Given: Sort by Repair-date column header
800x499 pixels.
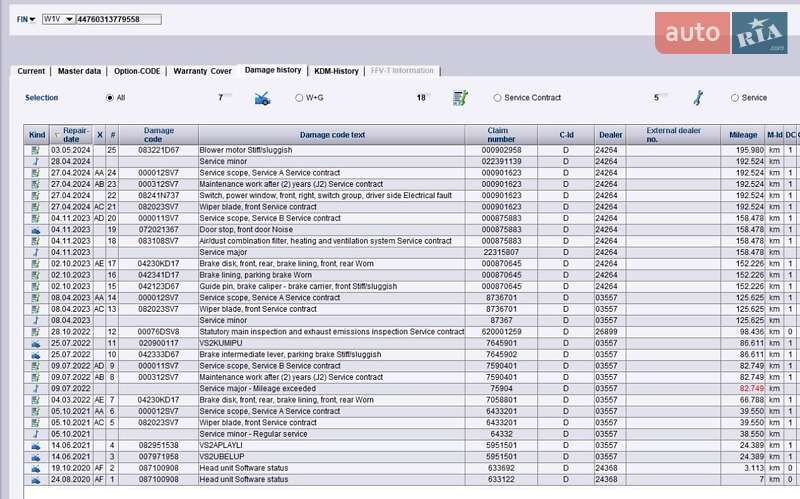Looking at the screenshot, I should point(71,135).
